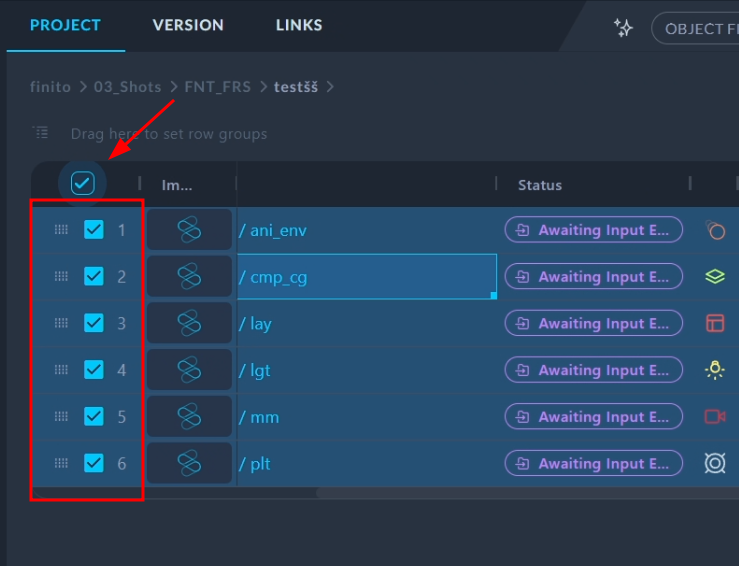Click the row groups list icon
739x566 pixels.
40,133
